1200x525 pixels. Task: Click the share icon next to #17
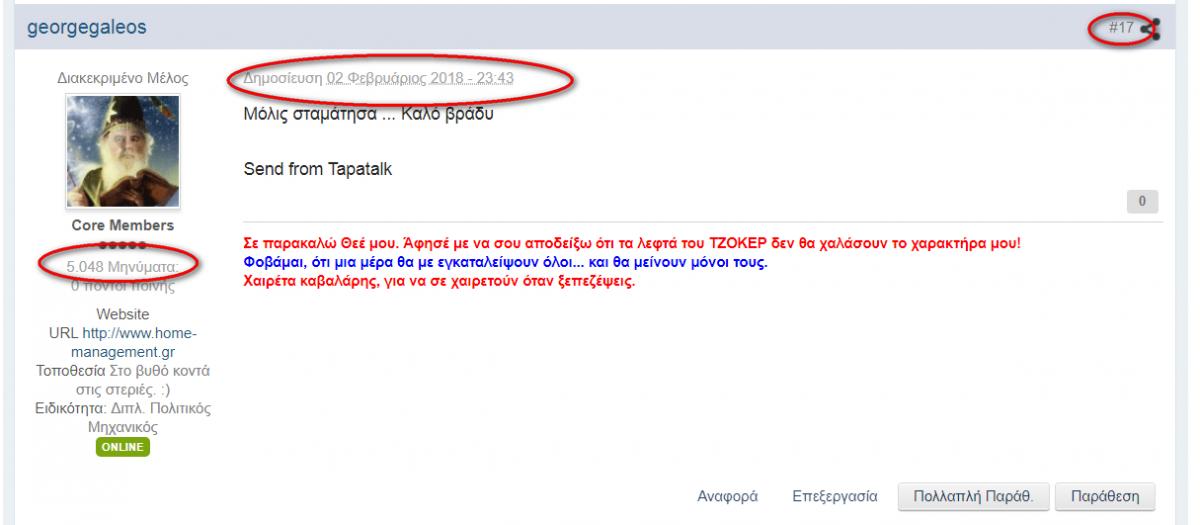coord(1150,29)
